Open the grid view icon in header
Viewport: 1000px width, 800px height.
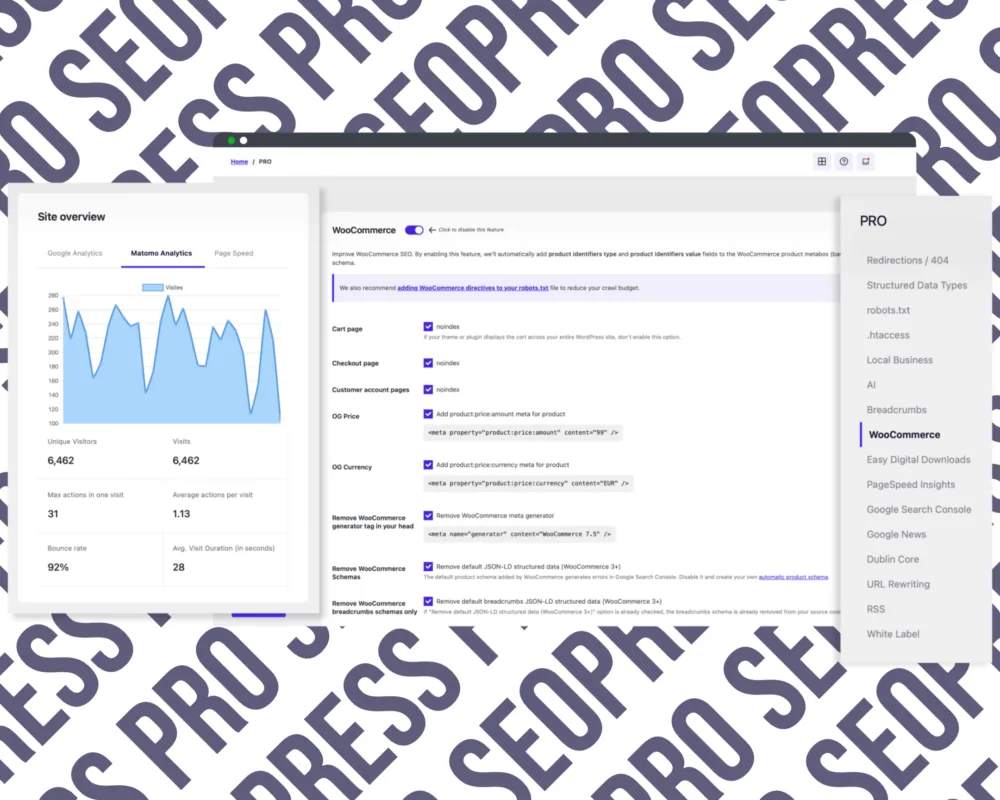(822, 161)
